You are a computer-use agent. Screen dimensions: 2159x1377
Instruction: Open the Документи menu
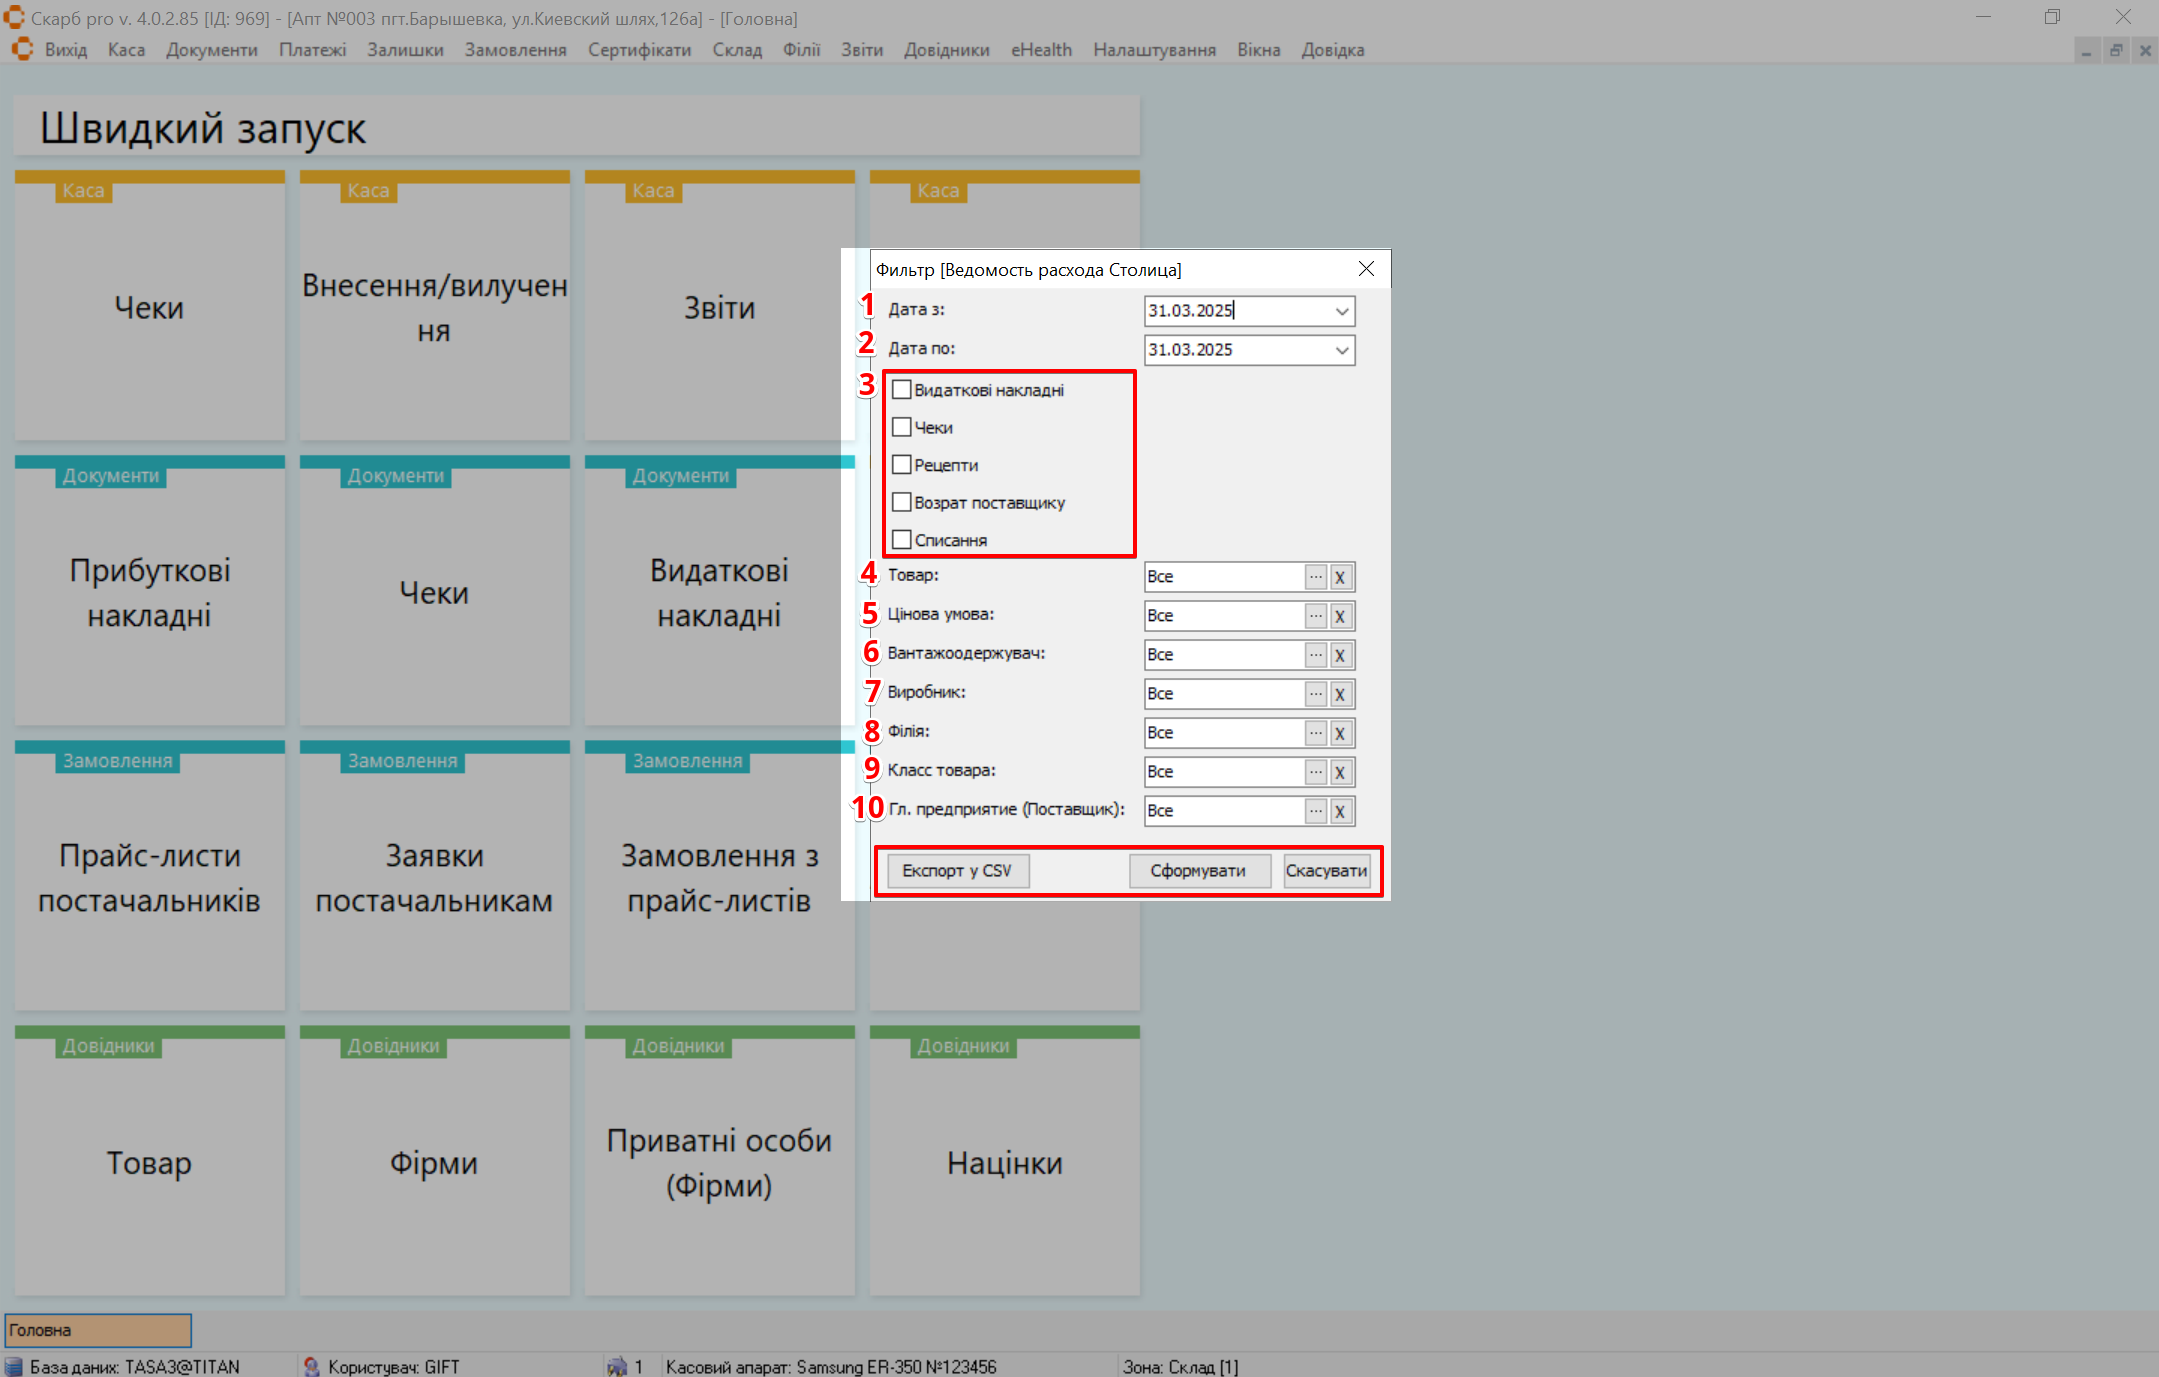coord(212,50)
